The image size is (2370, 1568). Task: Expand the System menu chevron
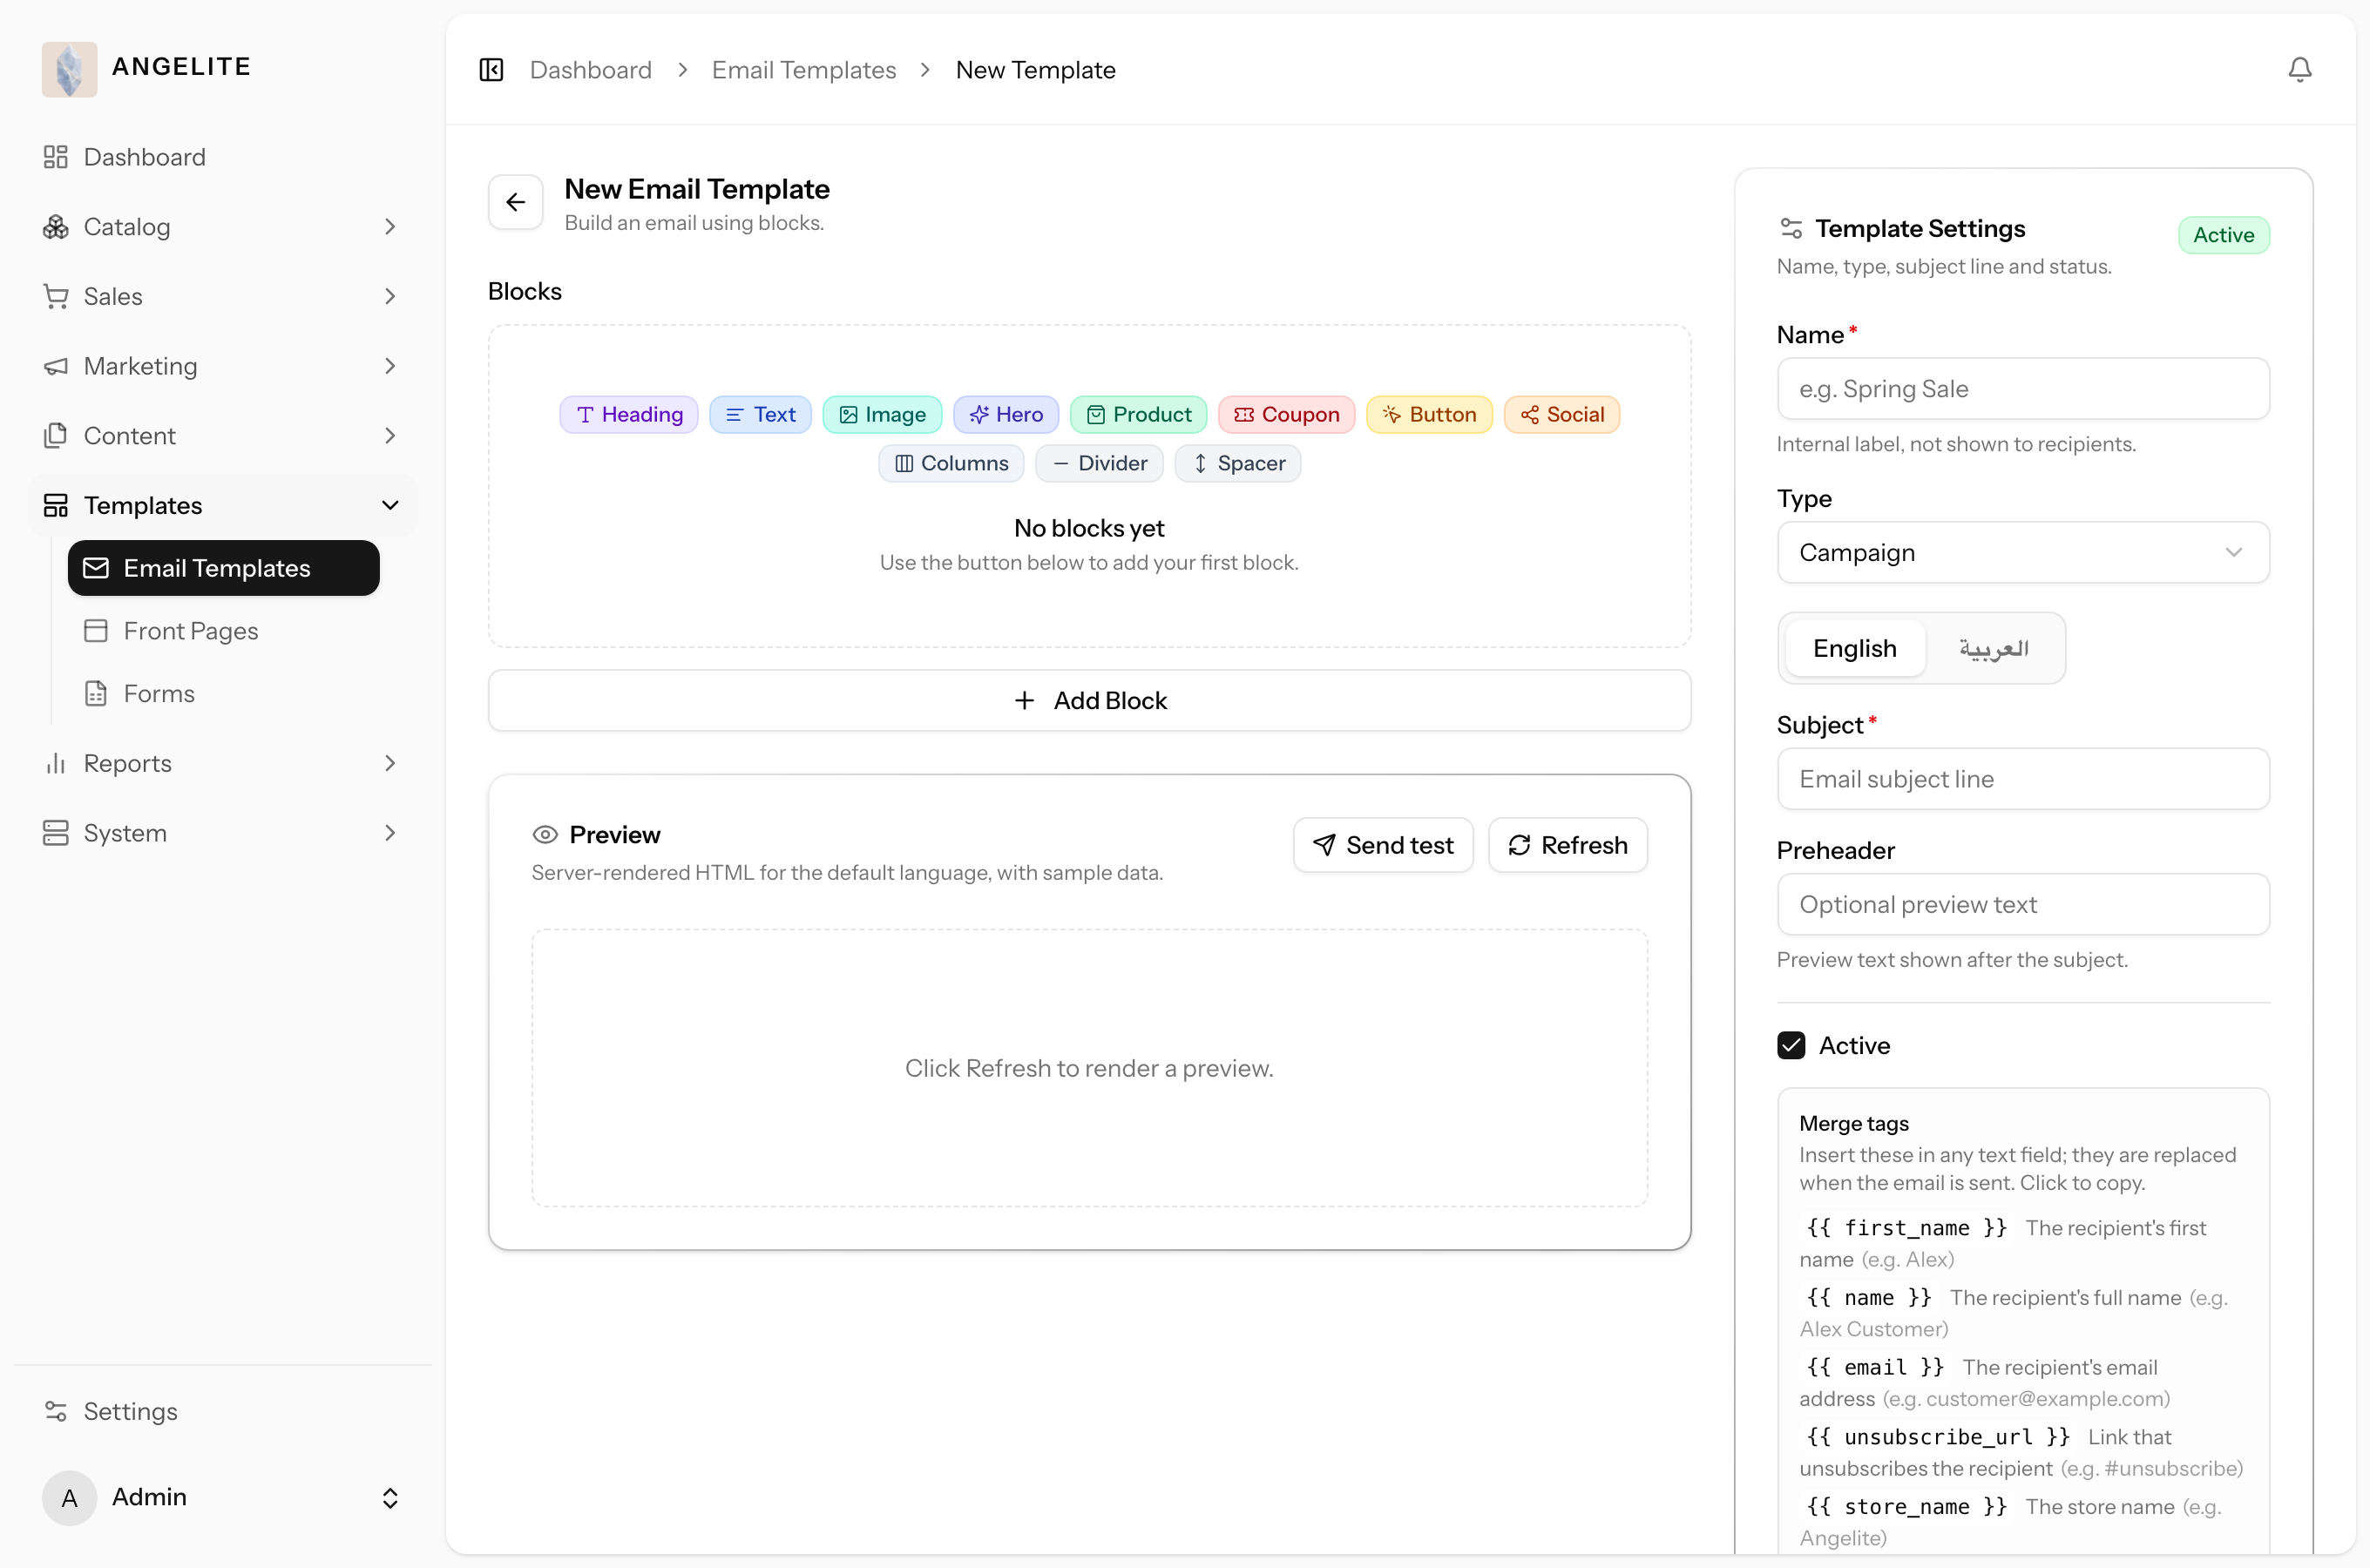point(390,833)
